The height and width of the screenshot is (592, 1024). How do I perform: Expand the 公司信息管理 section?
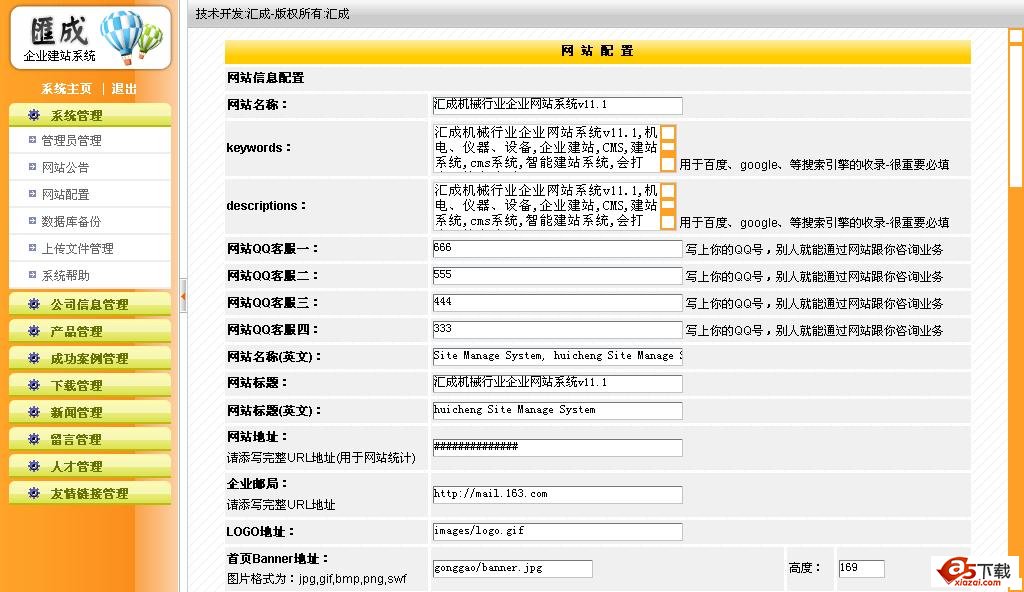[x=89, y=304]
